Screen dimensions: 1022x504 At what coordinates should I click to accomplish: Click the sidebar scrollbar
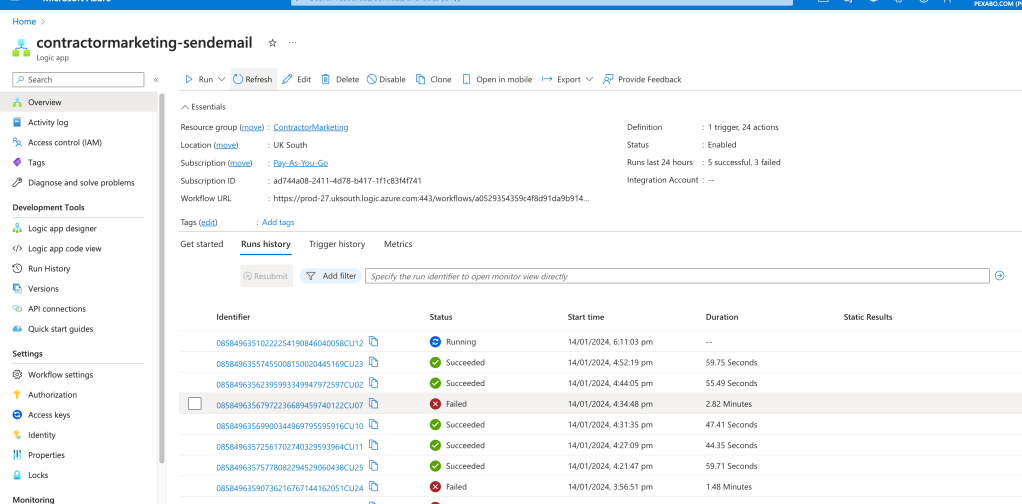(162, 277)
